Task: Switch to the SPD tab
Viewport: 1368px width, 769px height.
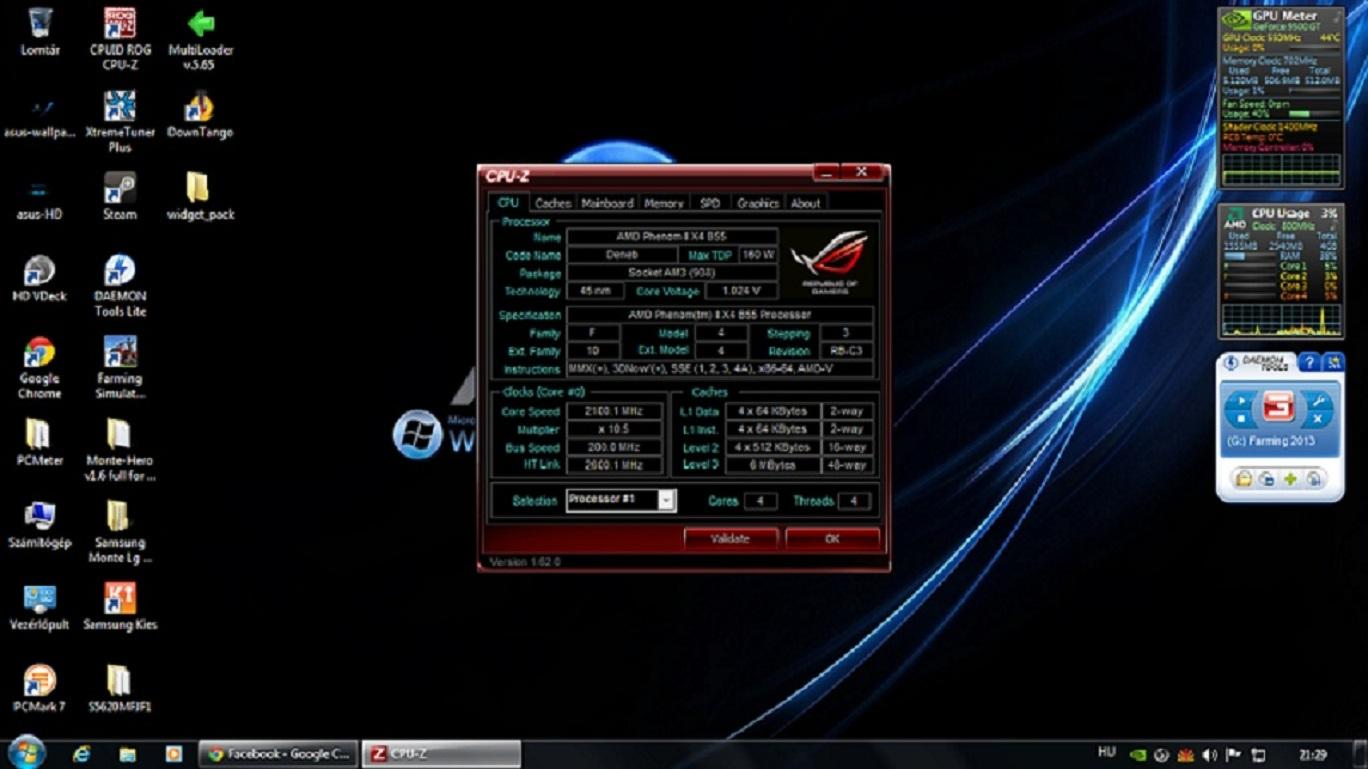Action: click(709, 203)
